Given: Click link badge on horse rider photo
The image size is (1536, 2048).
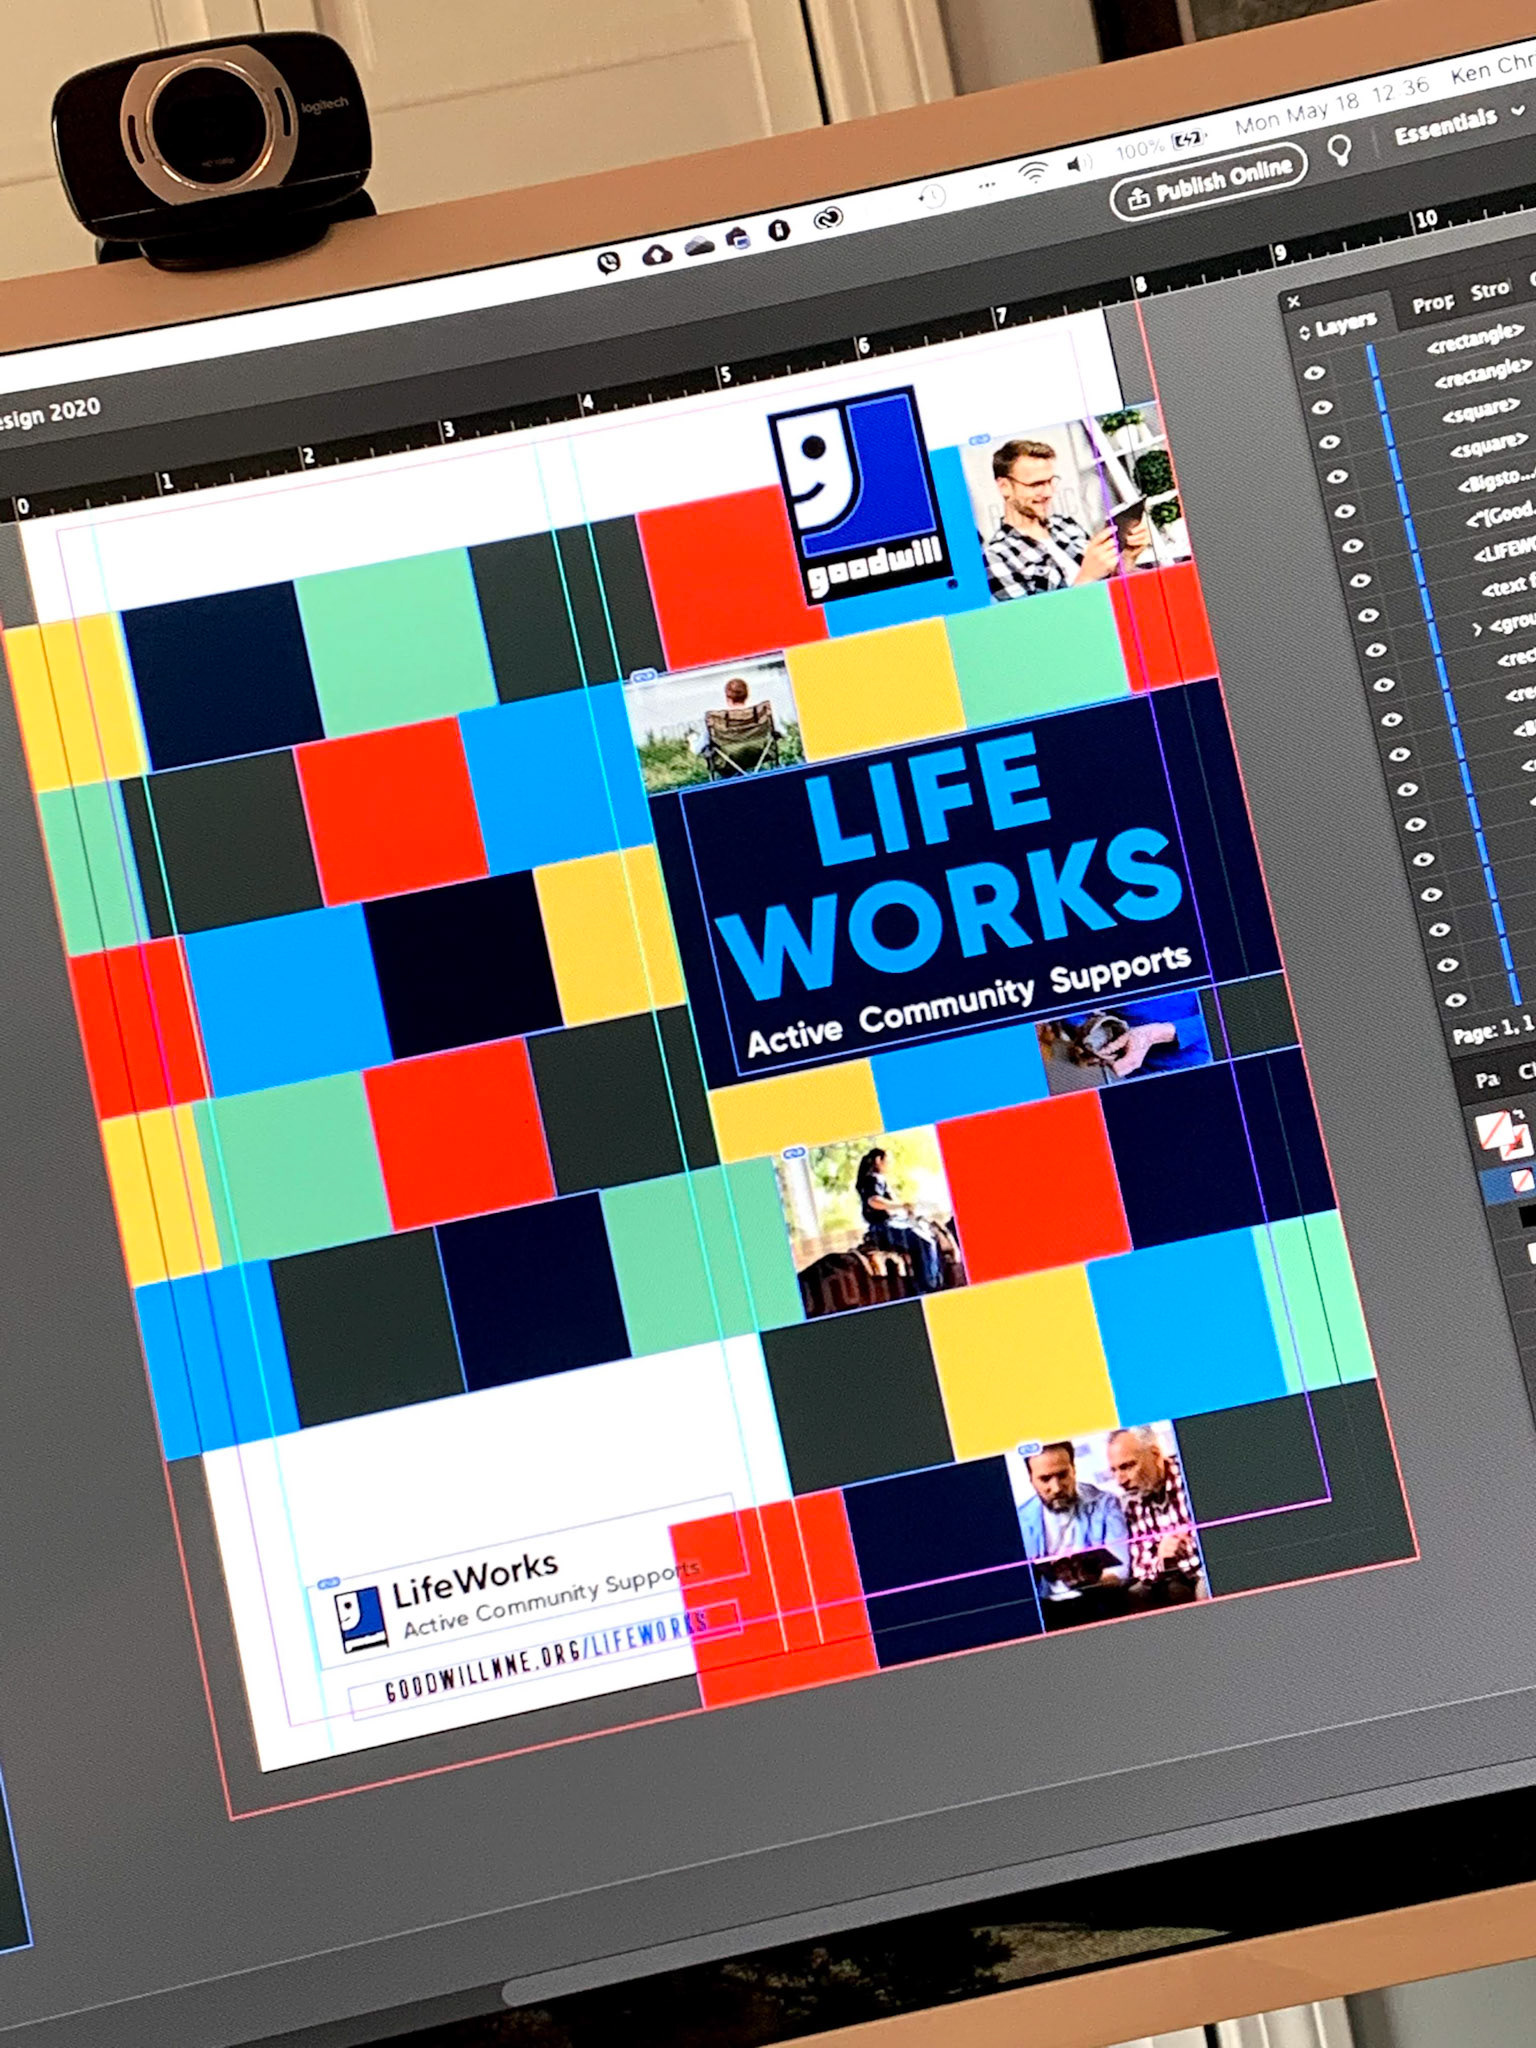Looking at the screenshot, I should (x=794, y=1154).
